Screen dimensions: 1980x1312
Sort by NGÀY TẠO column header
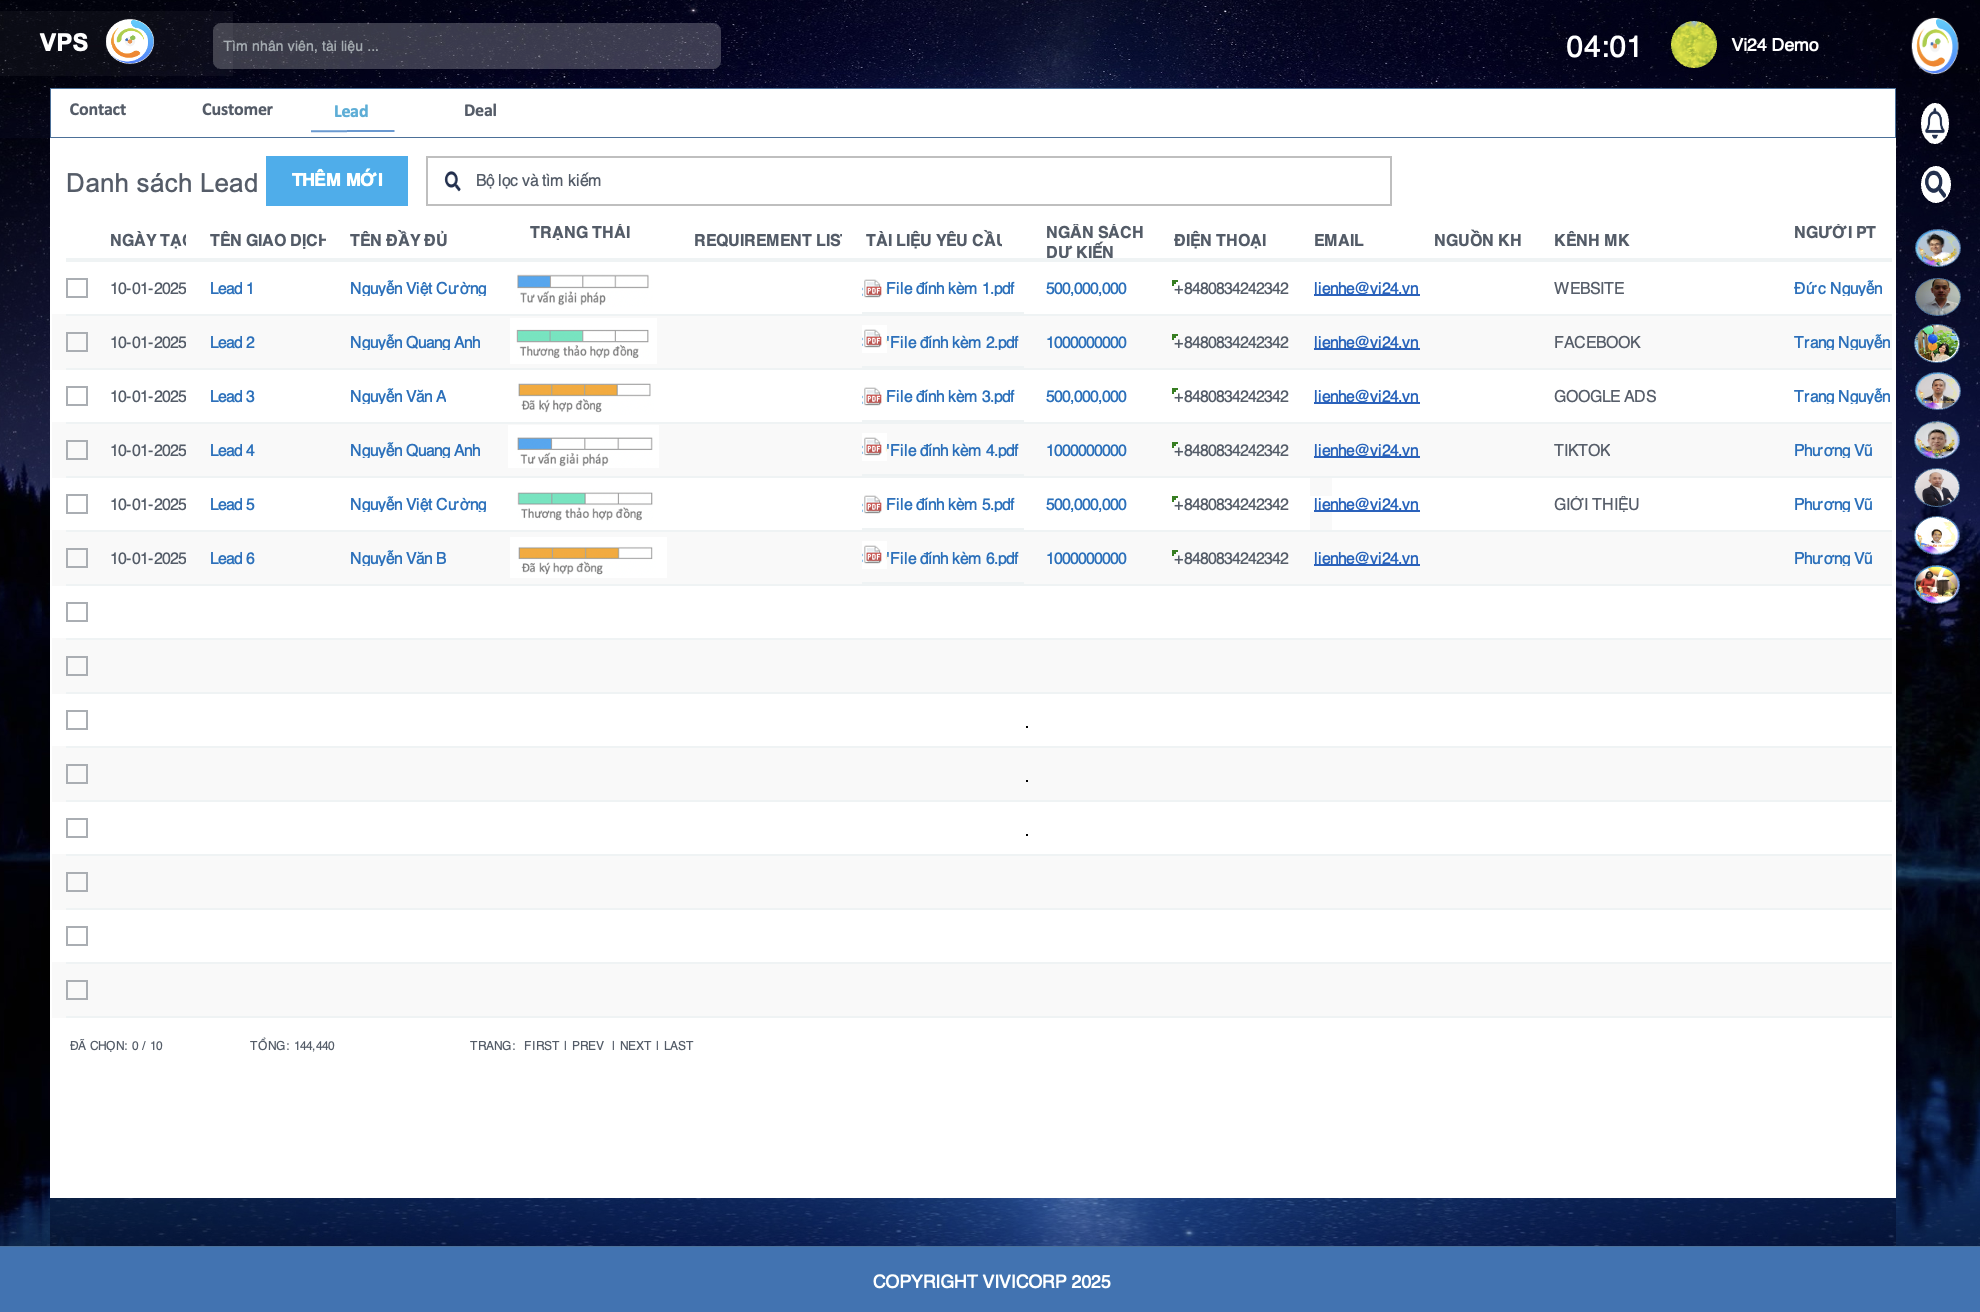[x=148, y=240]
